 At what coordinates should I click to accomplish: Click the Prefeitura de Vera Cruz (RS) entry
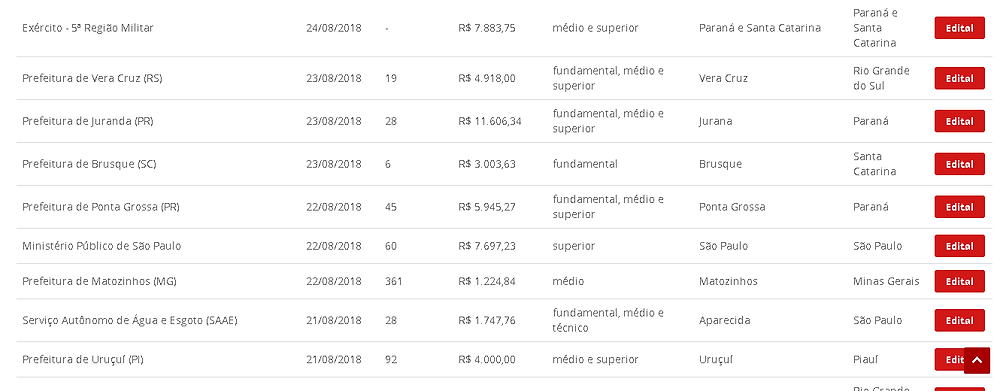pos(92,78)
